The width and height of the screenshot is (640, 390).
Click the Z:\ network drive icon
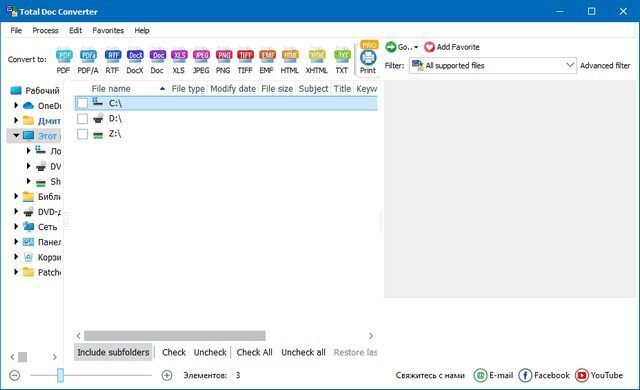tap(98, 134)
